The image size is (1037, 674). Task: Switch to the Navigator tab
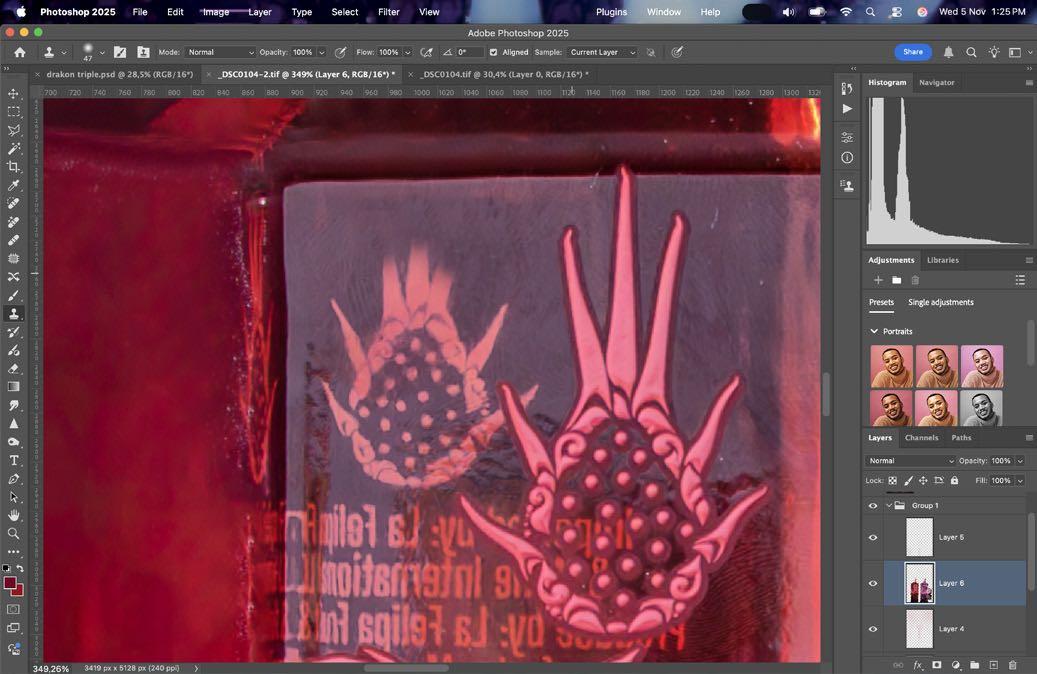click(936, 83)
